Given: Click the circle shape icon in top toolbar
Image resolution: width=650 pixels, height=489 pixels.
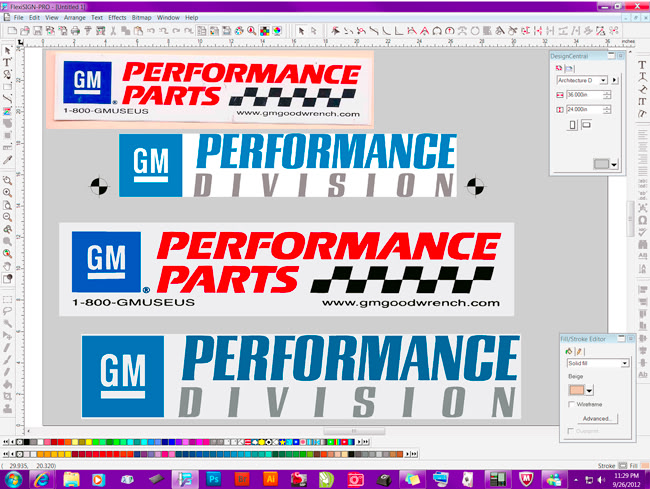Looking at the screenshot, I should click(x=475, y=31).
